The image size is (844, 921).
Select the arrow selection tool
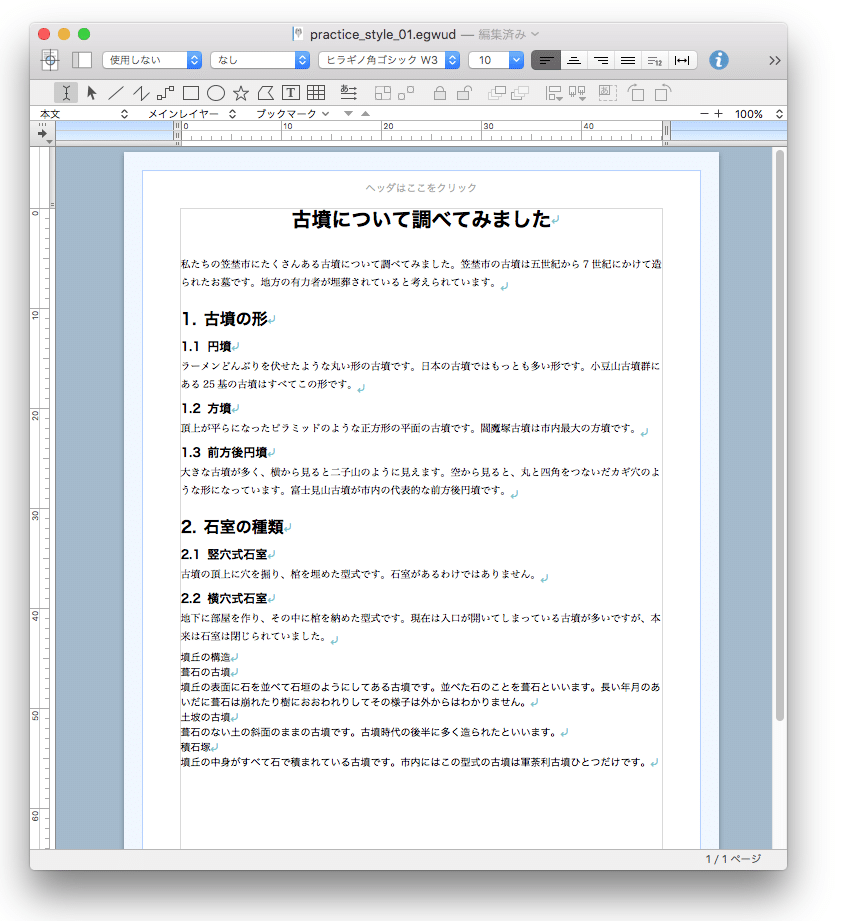pos(89,92)
